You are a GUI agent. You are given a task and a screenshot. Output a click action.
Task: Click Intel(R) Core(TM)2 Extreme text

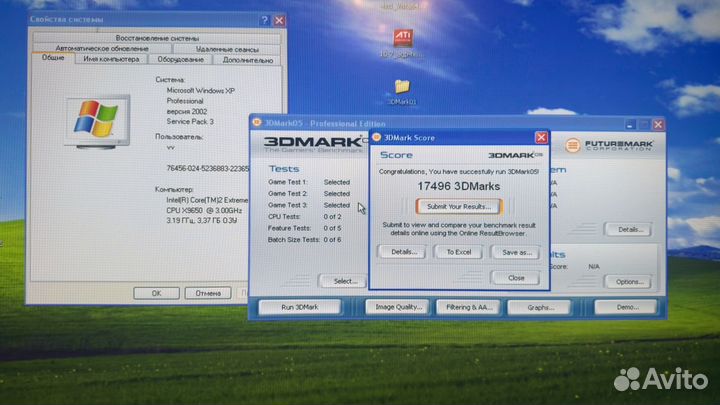point(207,200)
